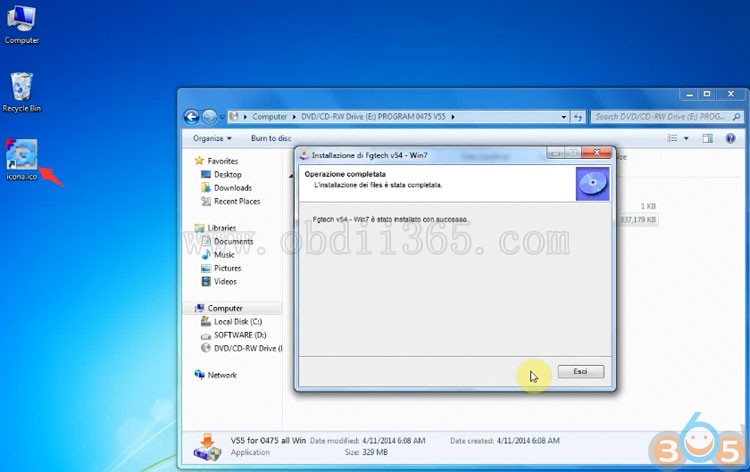Select Favorites in navigation pane
The image size is (750, 472).
click(222, 161)
